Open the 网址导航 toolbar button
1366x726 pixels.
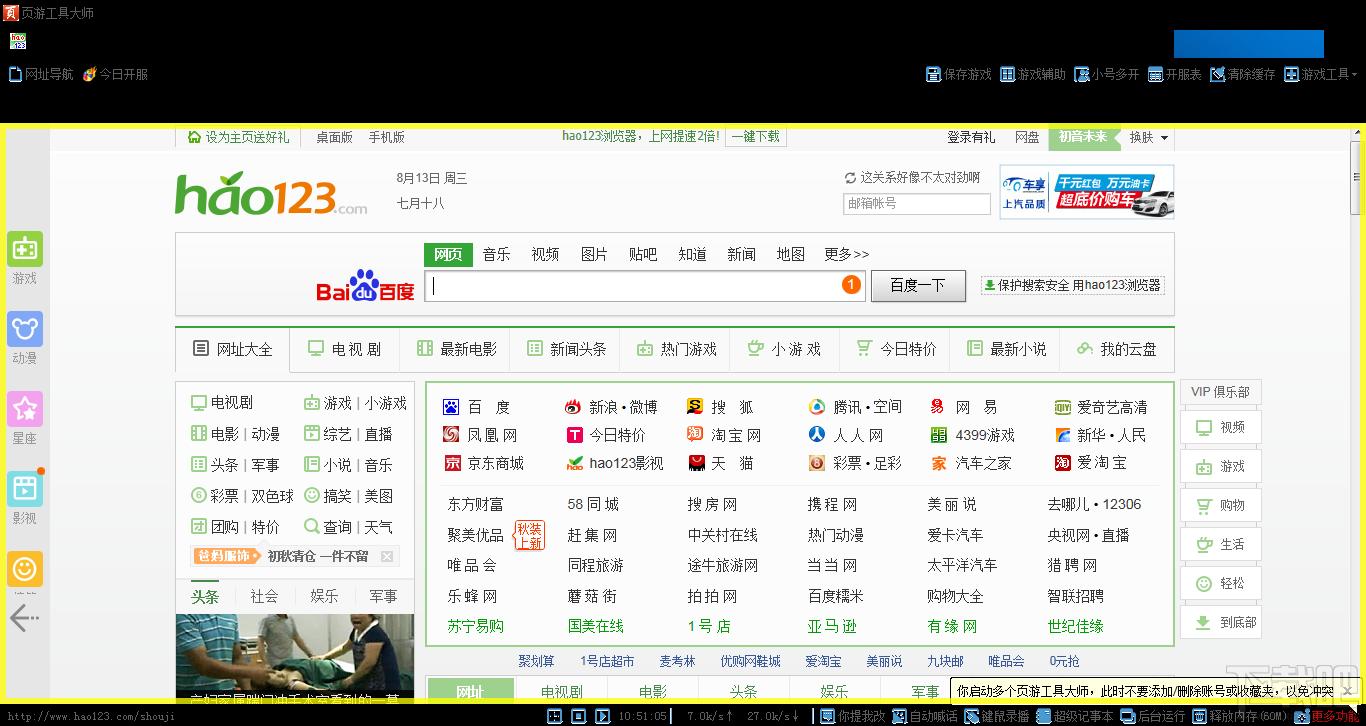(41, 74)
